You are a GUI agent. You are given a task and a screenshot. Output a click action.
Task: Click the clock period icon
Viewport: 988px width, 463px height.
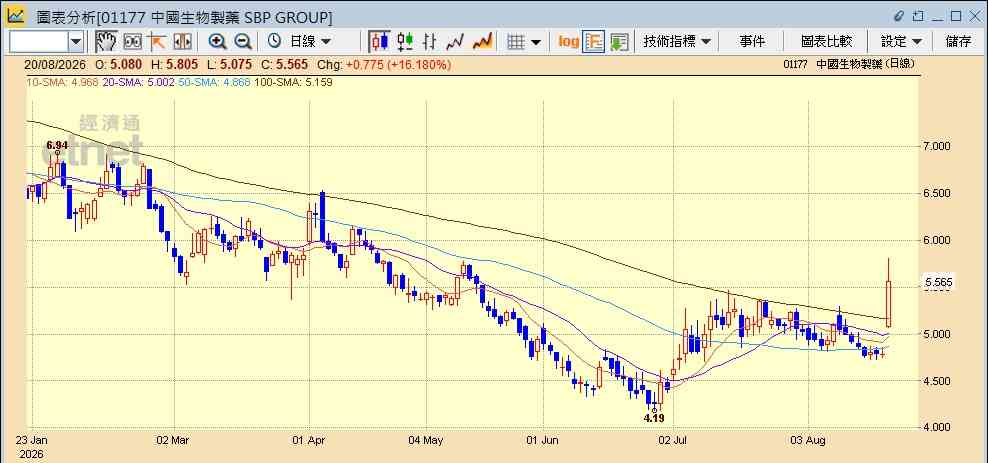click(x=274, y=42)
